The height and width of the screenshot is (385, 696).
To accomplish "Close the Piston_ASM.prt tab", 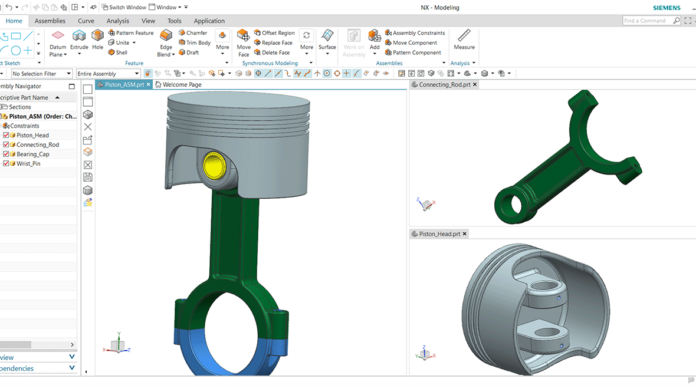I will (x=148, y=84).
